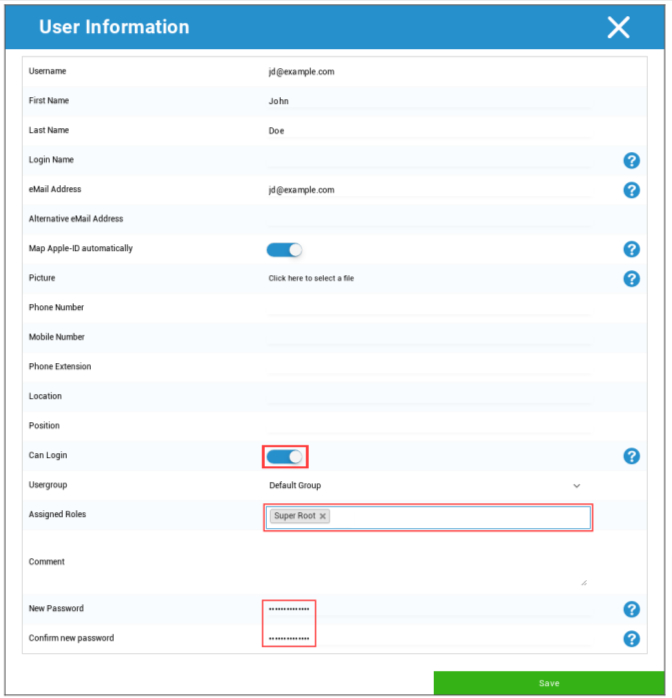
Task: Click the Picture field help icon
Action: (x=631, y=279)
